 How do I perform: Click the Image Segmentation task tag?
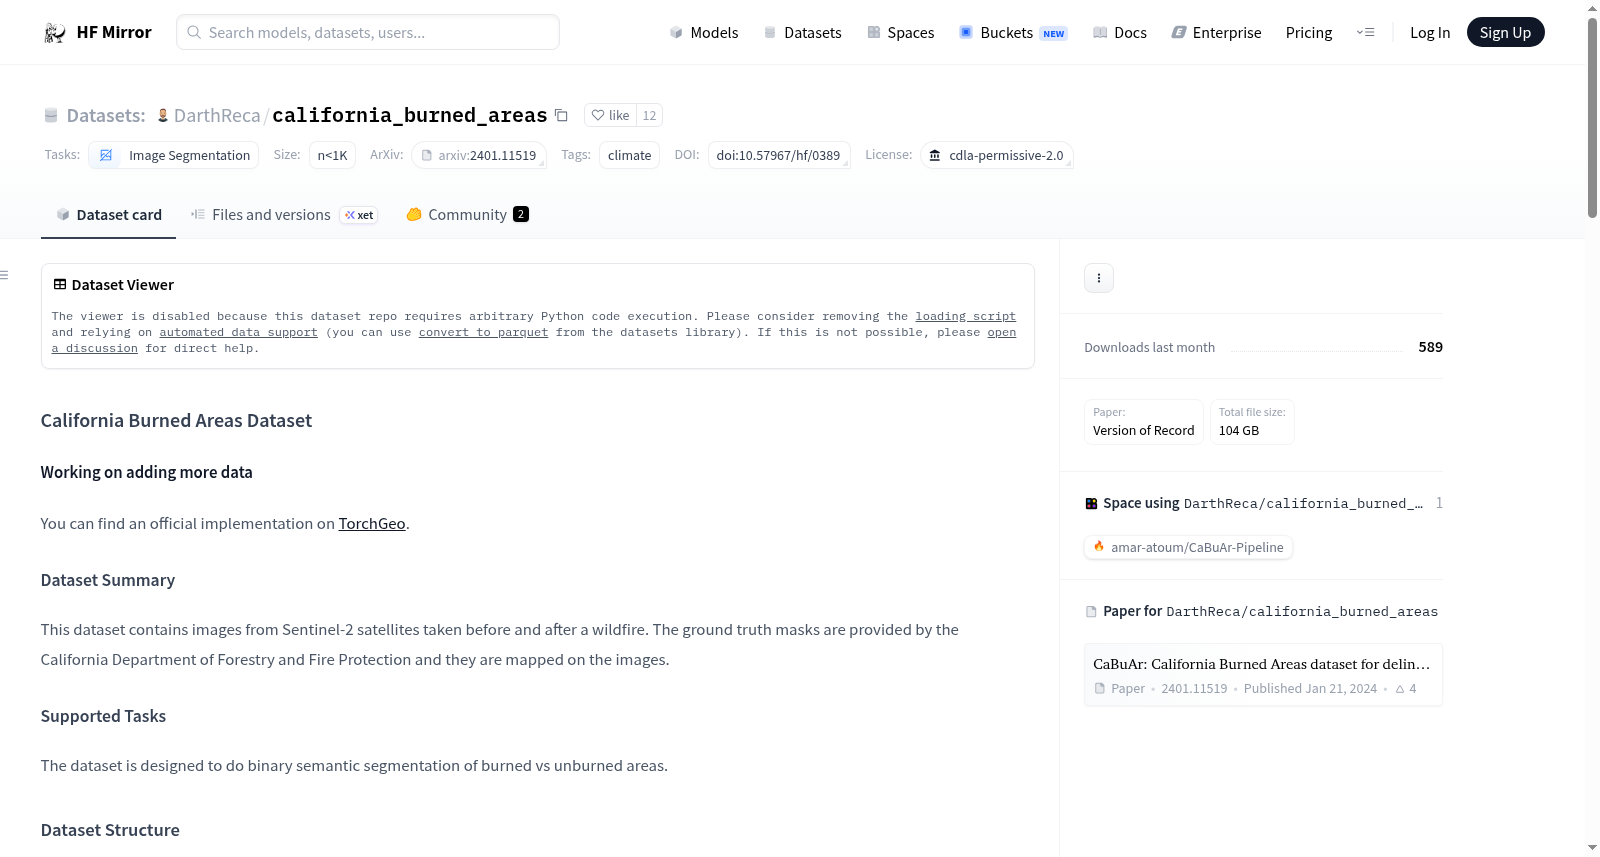[x=174, y=155]
